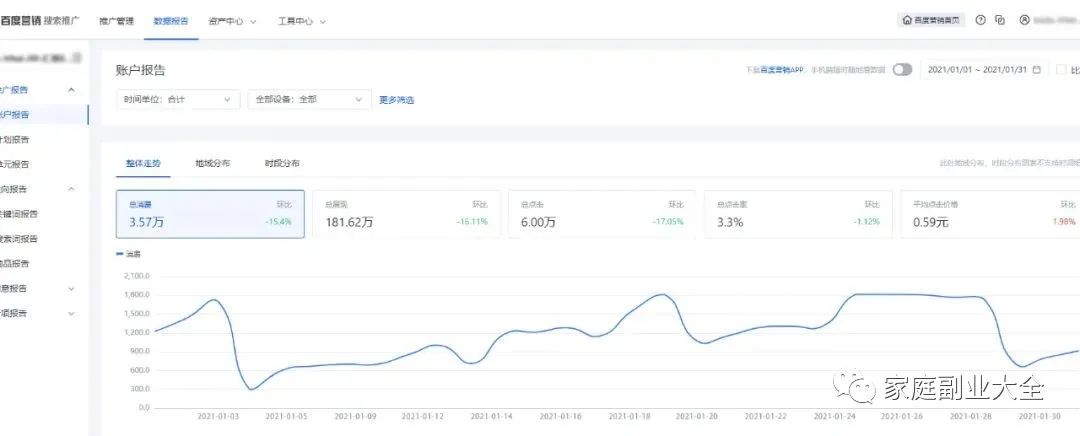Open the 全部设备 dropdown
Screen dimensions: 1080x436
point(309,99)
